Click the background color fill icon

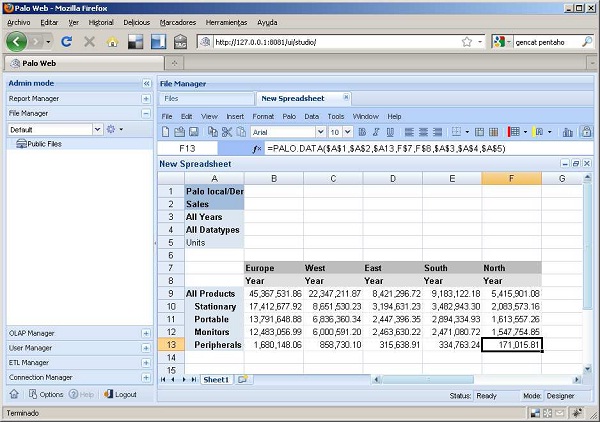point(513,132)
